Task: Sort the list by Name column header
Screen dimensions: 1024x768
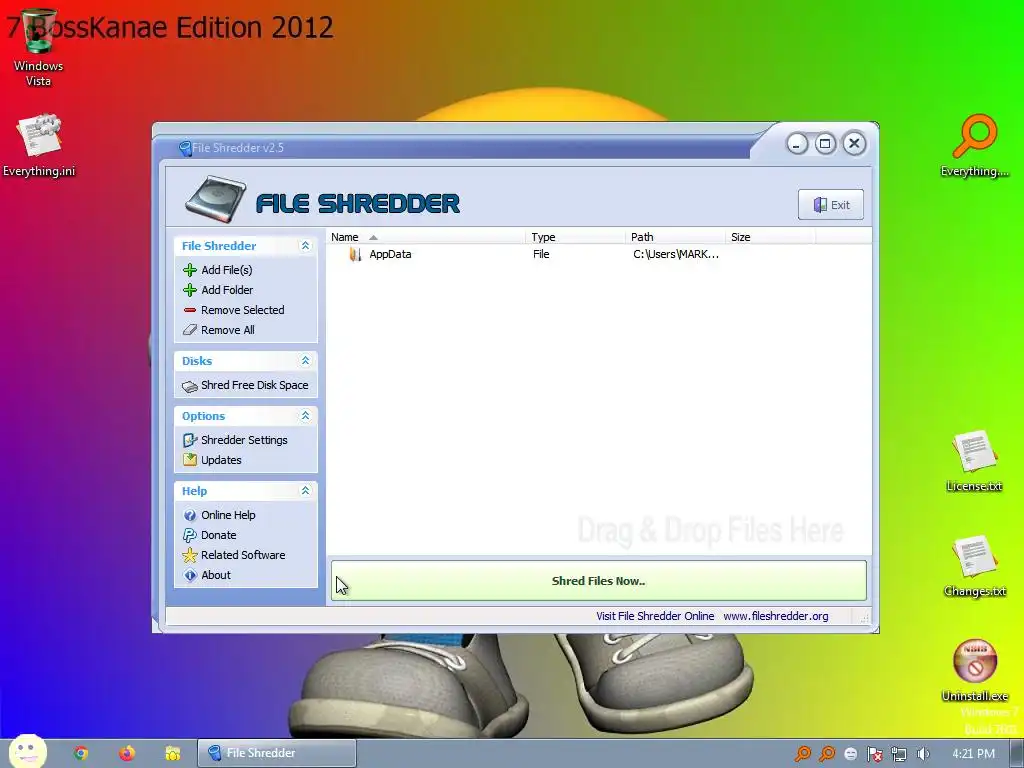Action: tap(425, 236)
